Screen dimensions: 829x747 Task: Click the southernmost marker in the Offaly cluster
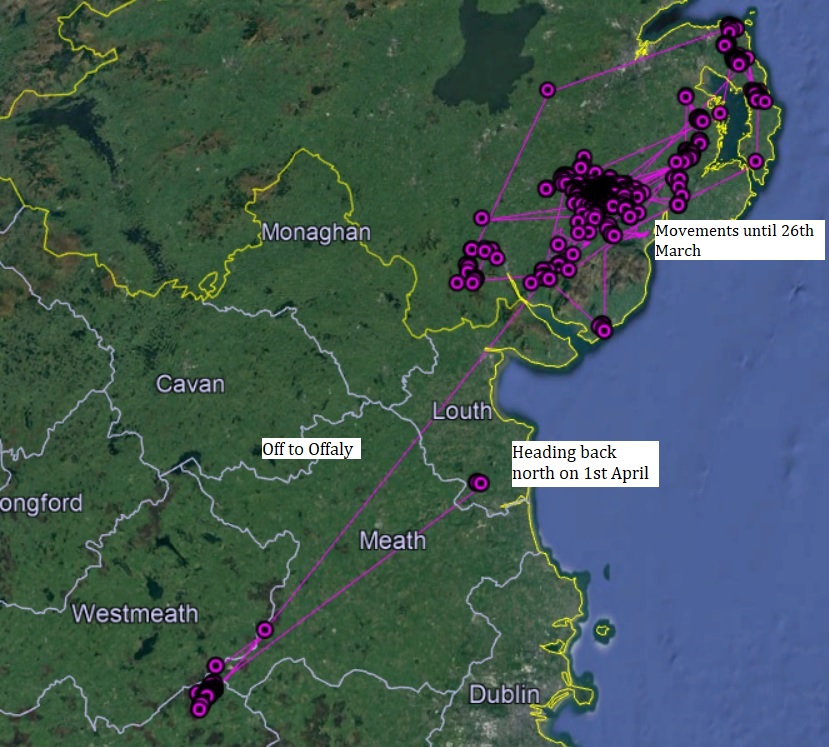pos(199,709)
